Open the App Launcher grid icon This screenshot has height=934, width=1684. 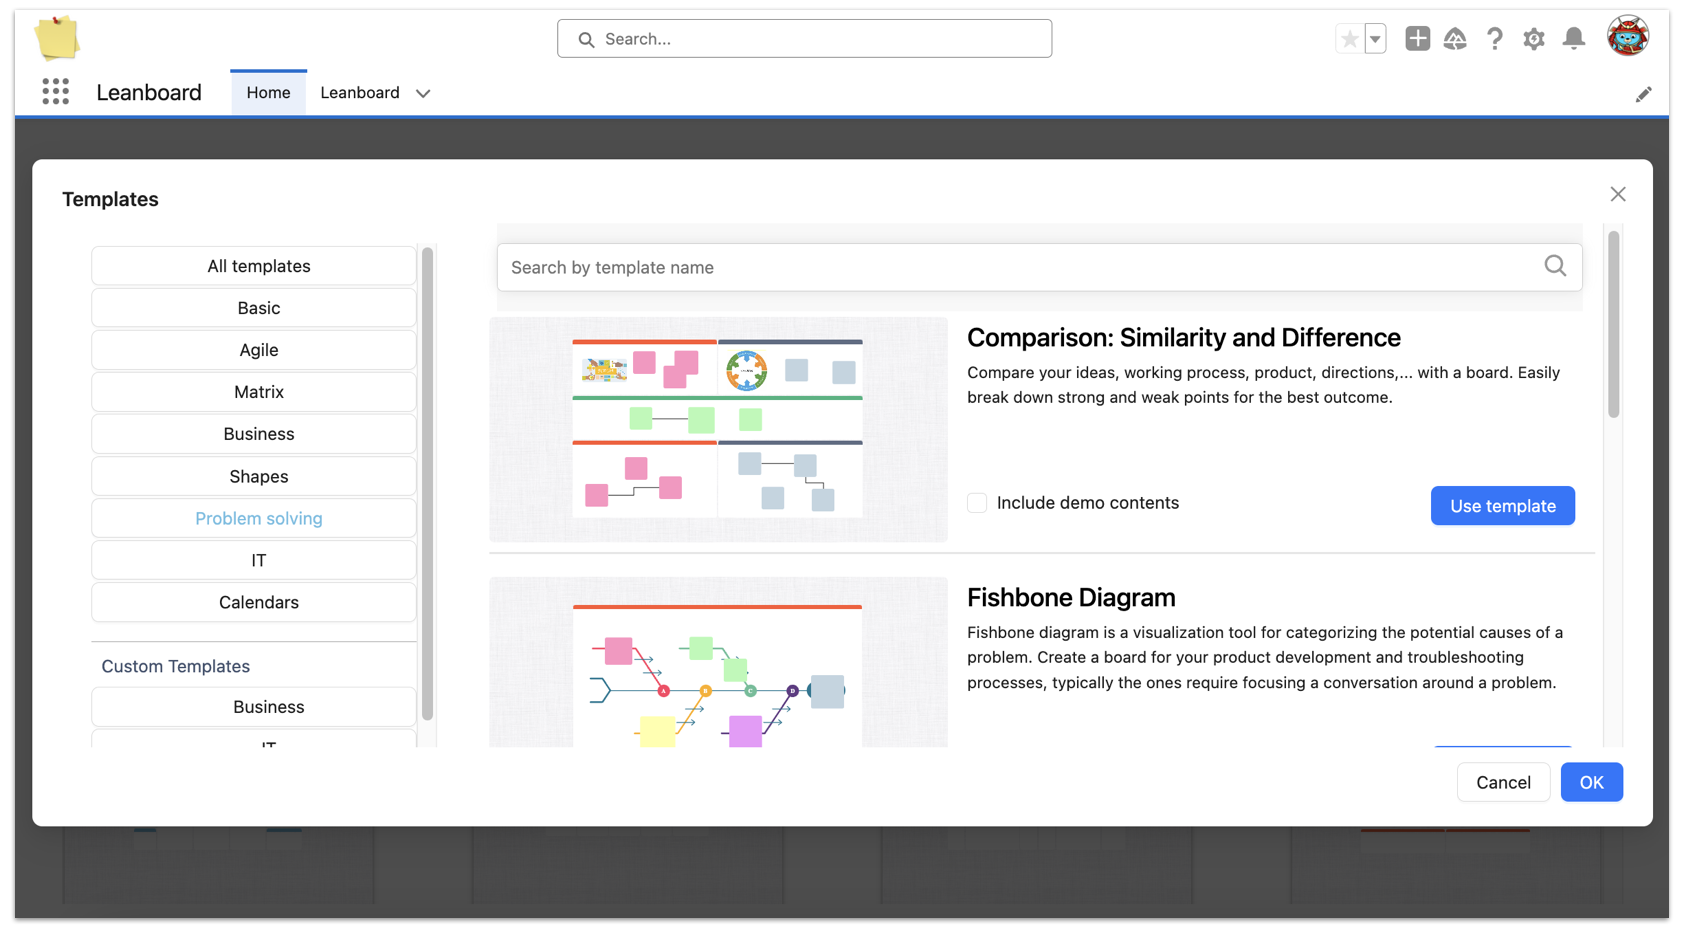tap(56, 92)
